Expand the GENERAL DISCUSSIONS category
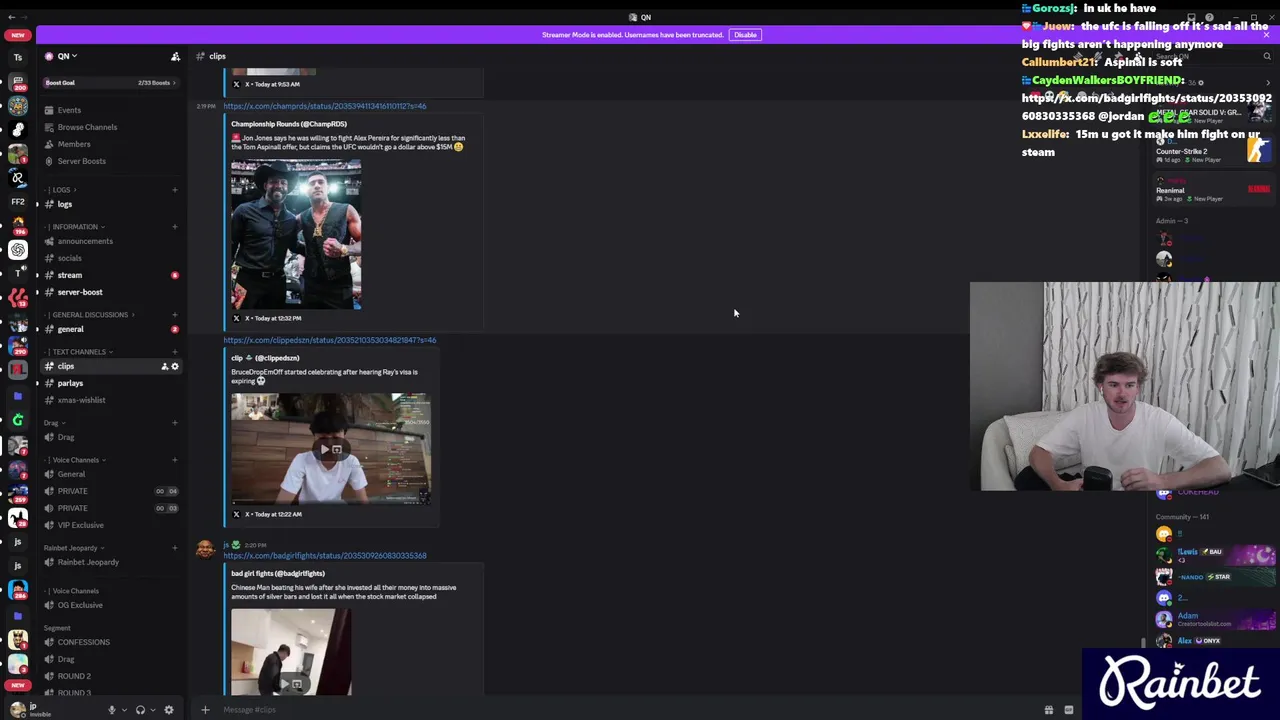 (x=90, y=315)
